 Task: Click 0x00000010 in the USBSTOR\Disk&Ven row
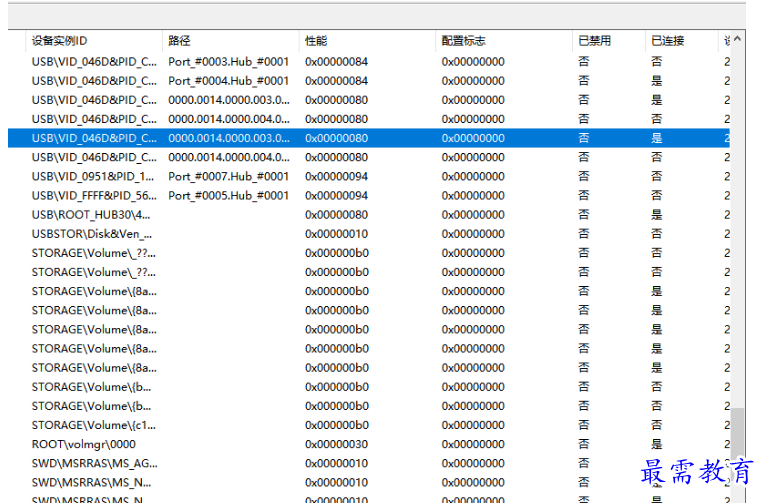[336, 234]
